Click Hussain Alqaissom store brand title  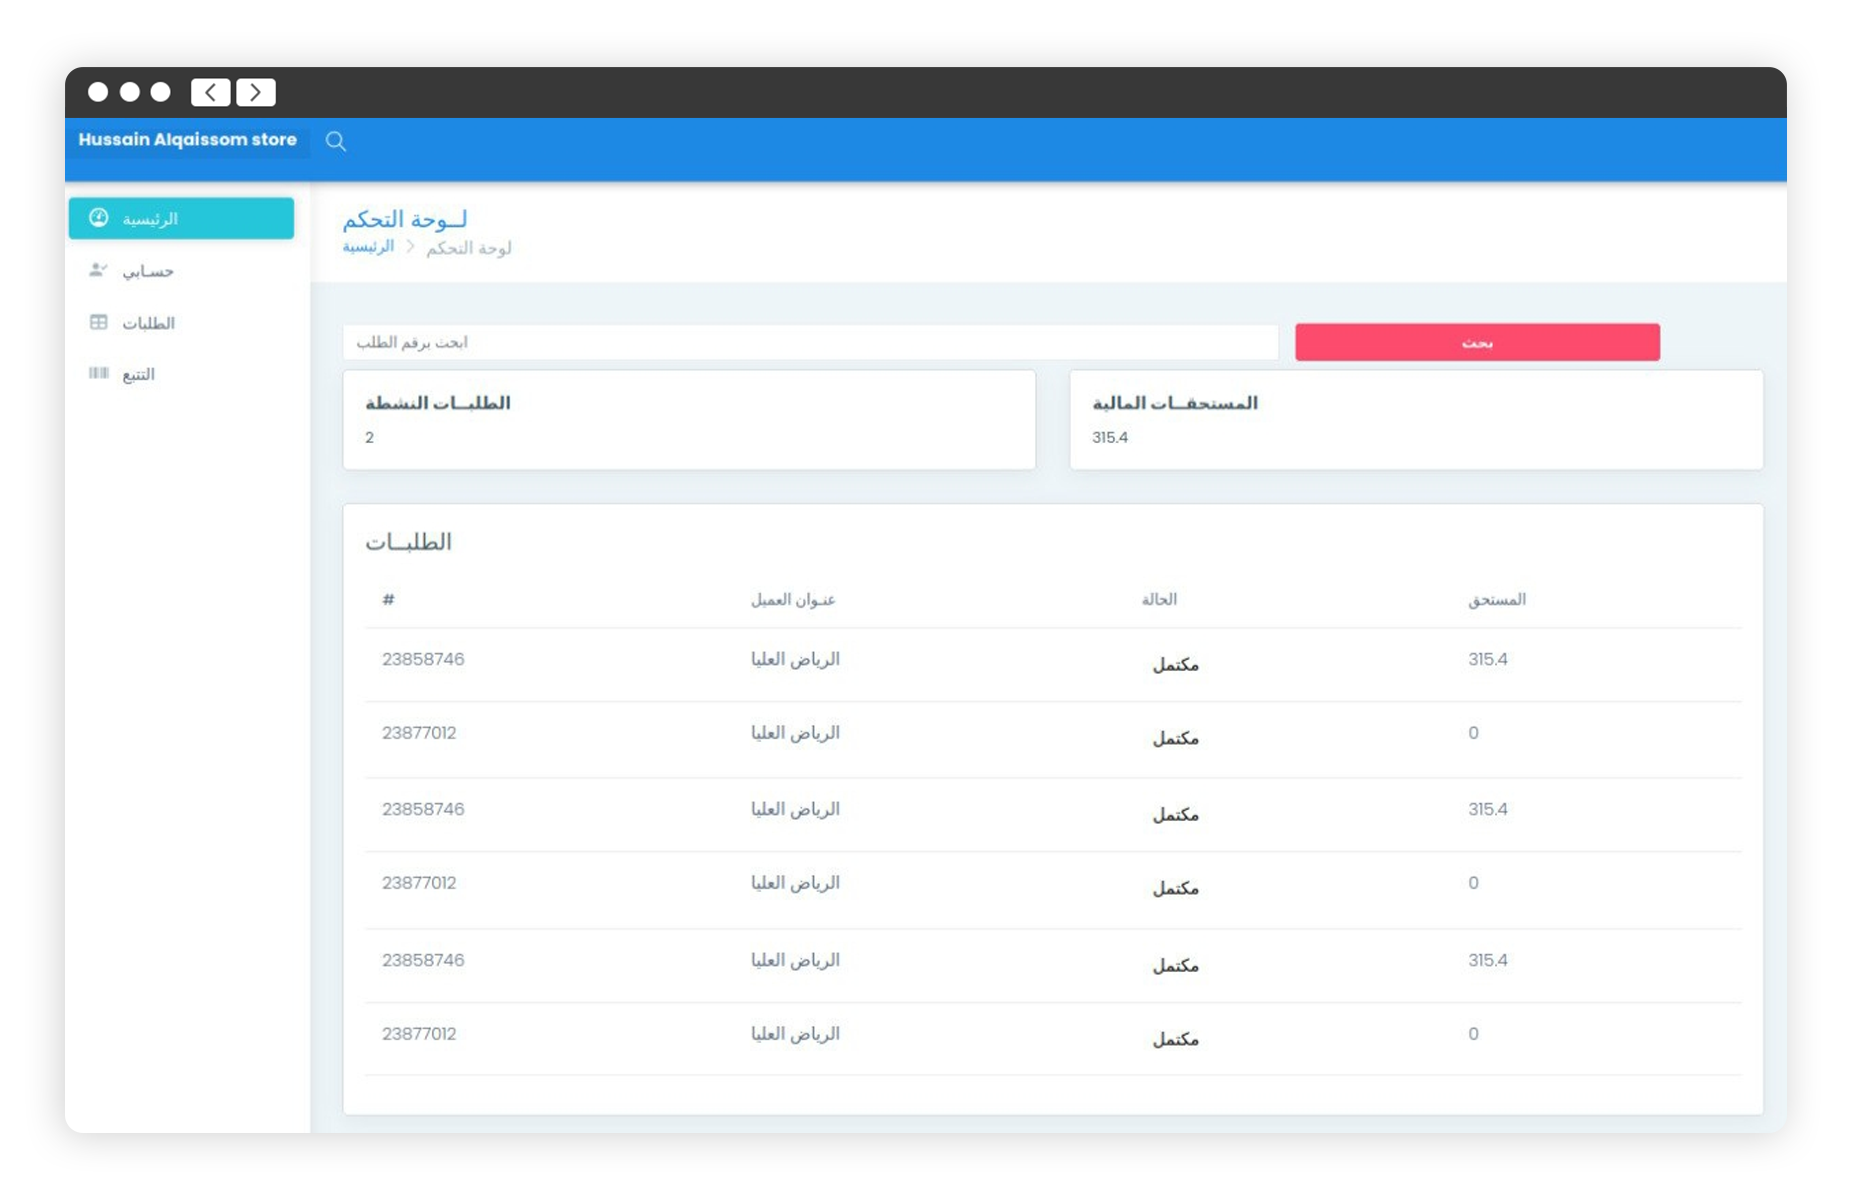click(187, 140)
